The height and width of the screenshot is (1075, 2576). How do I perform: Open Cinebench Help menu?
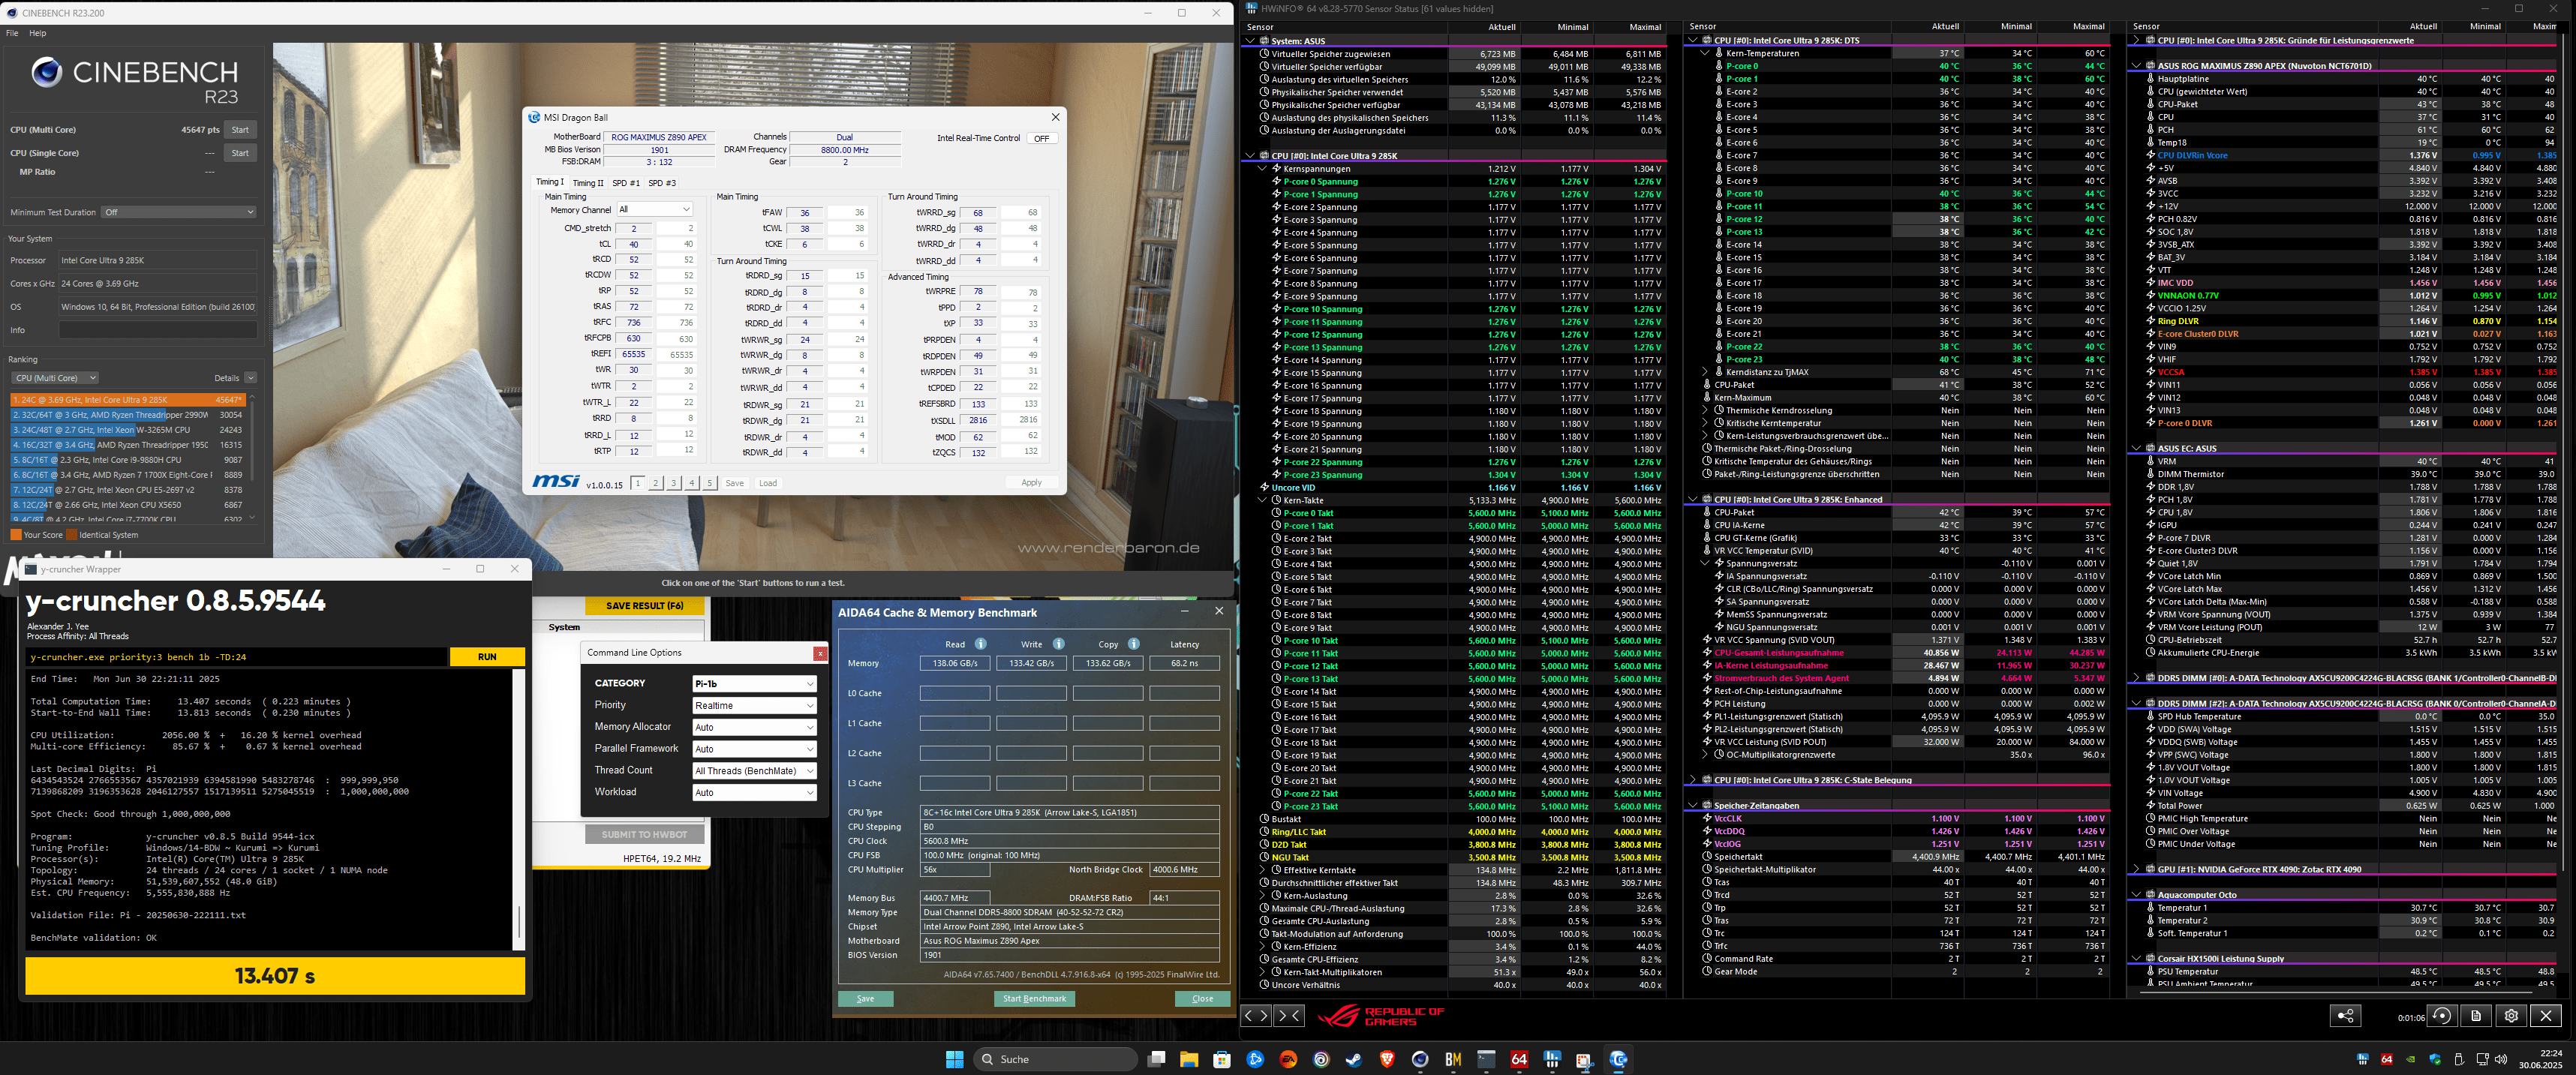point(37,33)
